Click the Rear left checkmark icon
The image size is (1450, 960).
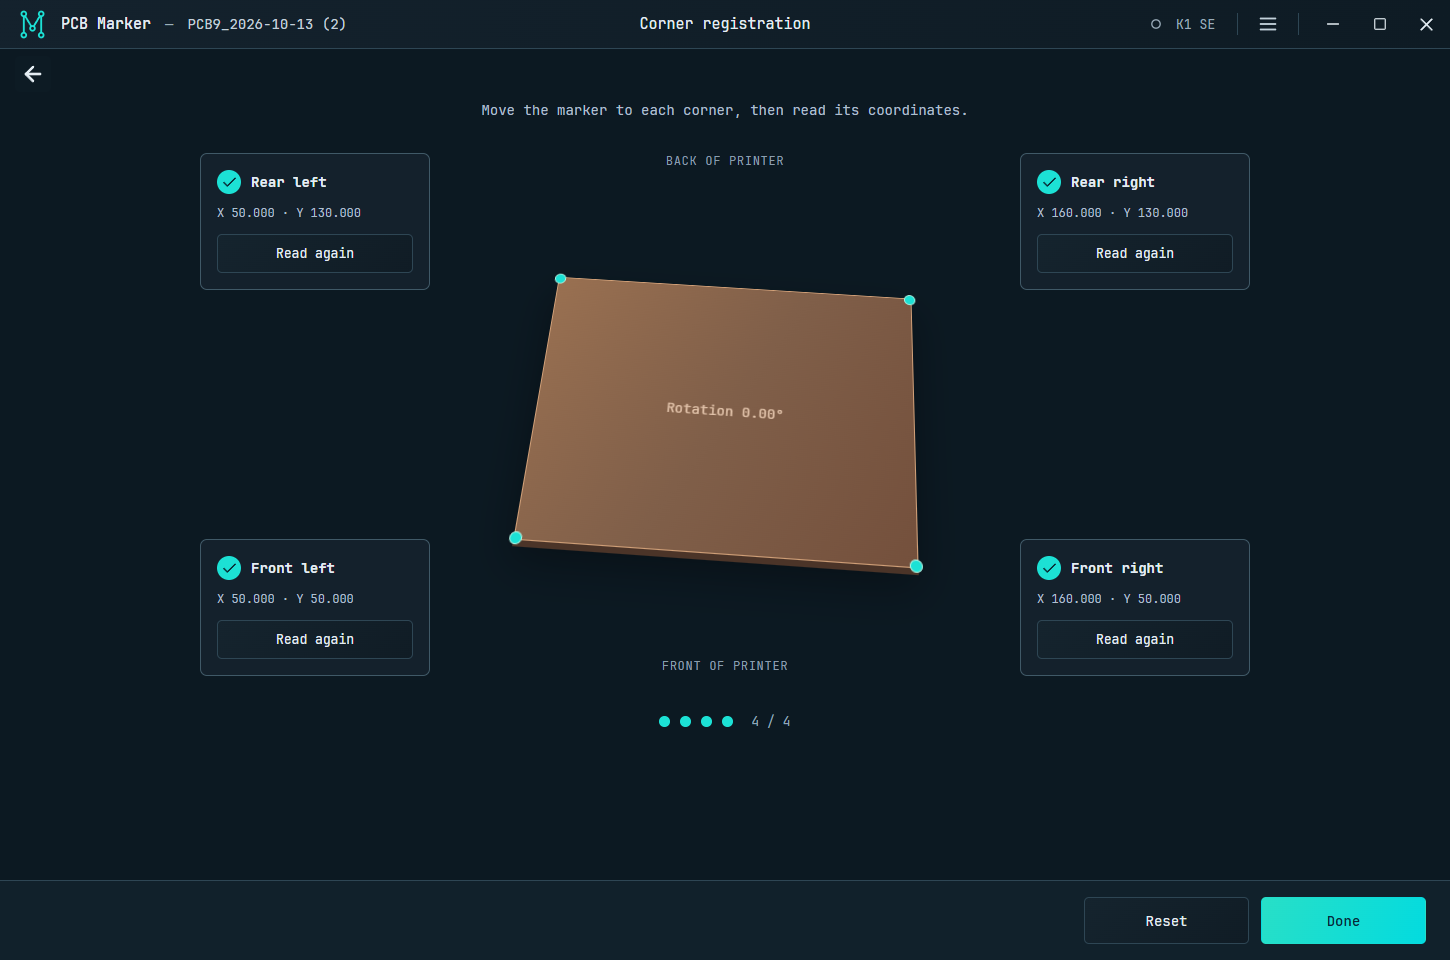tap(229, 182)
